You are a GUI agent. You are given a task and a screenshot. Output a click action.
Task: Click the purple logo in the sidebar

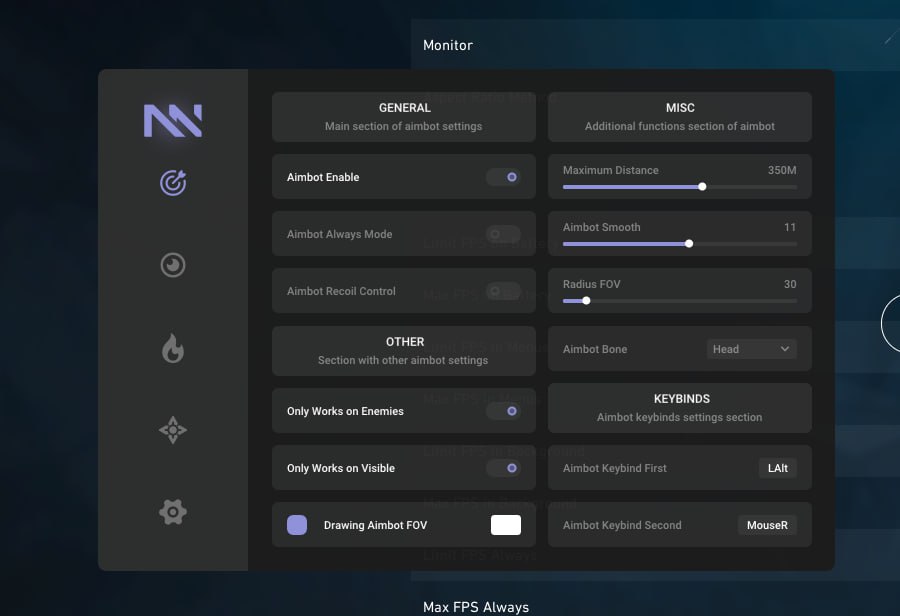click(x=173, y=120)
